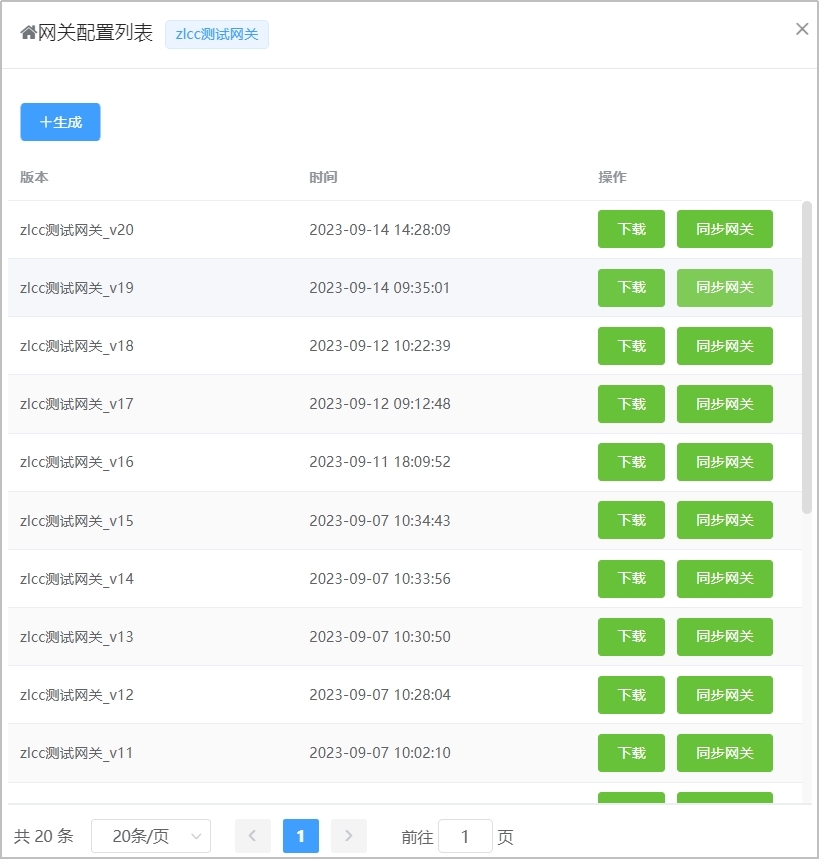Click the 十生成 generate button
Viewport: 821px width, 860px height.
[x=60, y=122]
